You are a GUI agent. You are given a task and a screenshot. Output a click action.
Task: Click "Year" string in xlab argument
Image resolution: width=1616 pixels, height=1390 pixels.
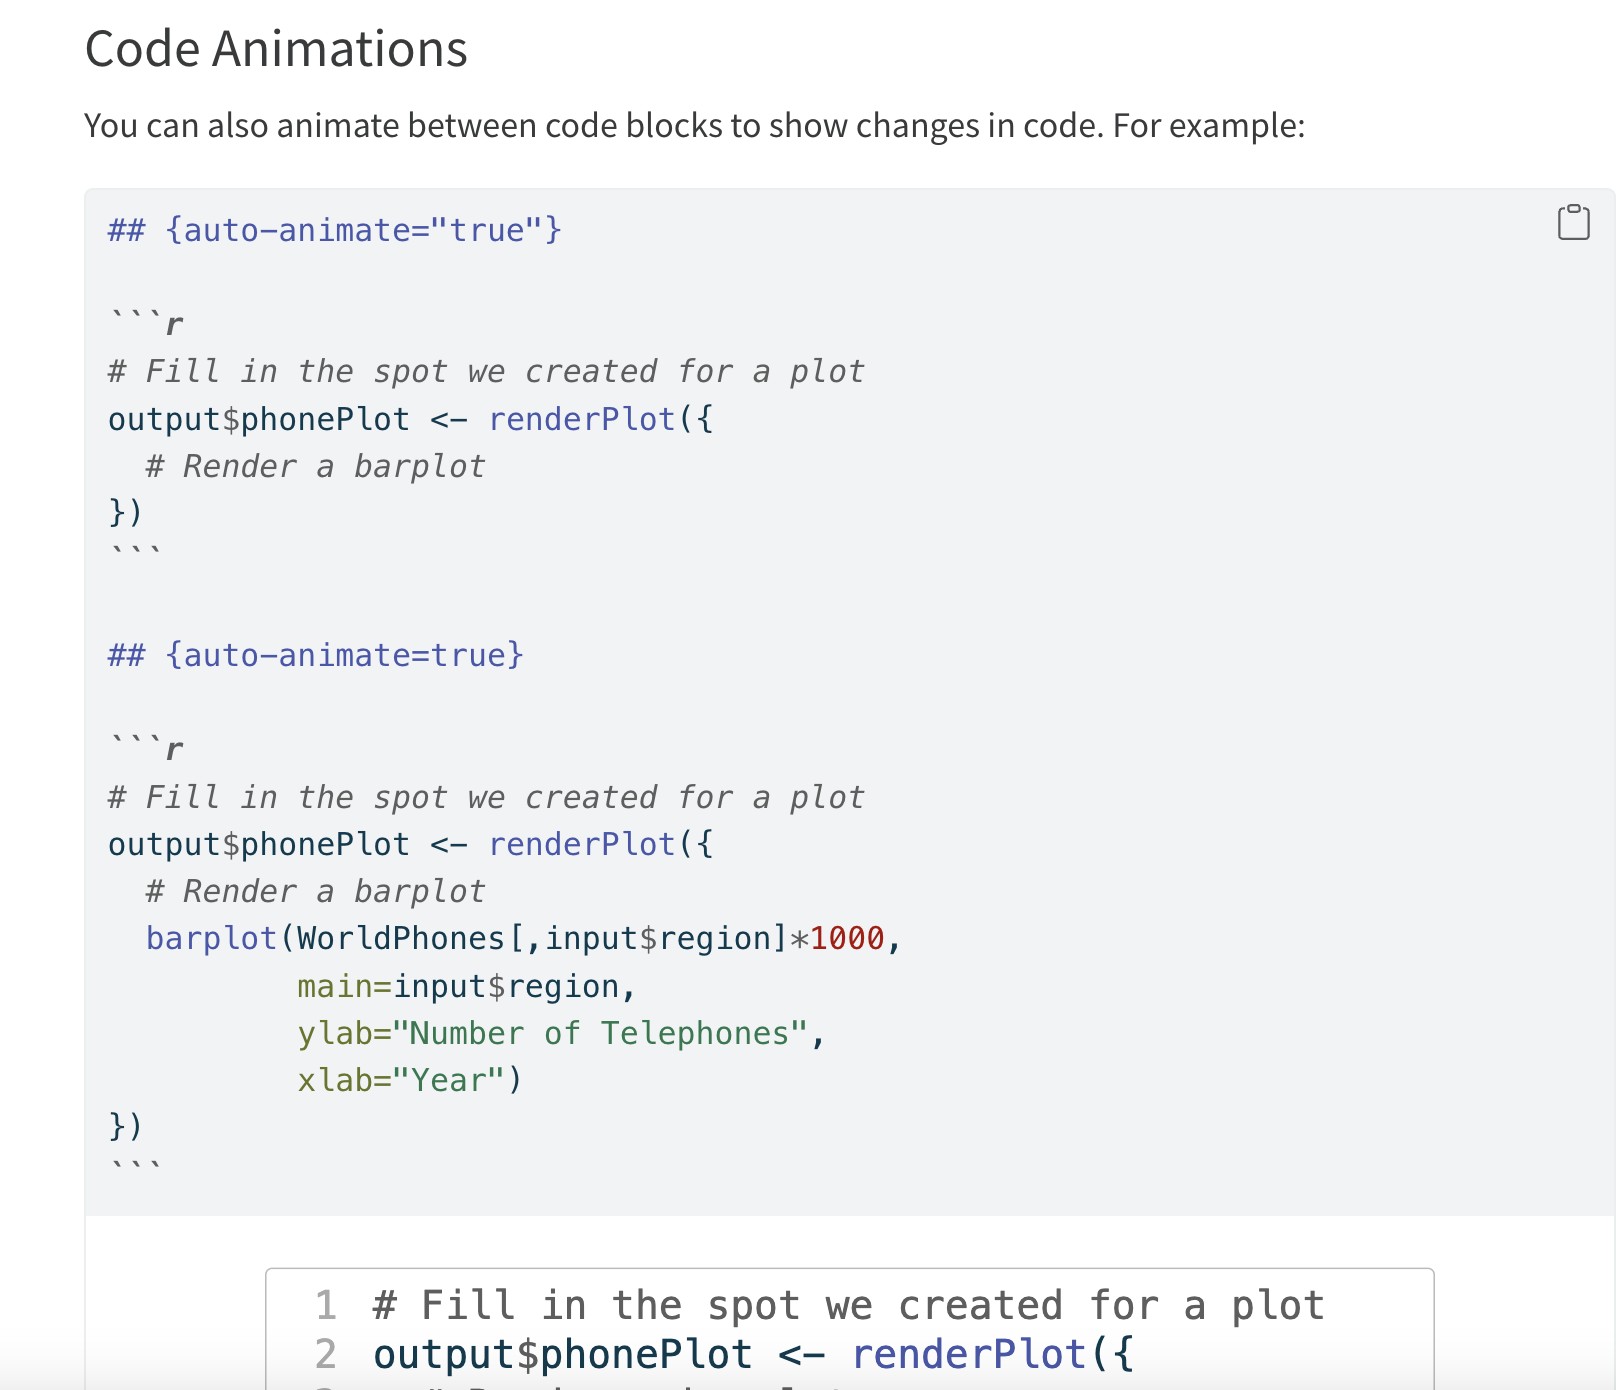coord(450,1080)
